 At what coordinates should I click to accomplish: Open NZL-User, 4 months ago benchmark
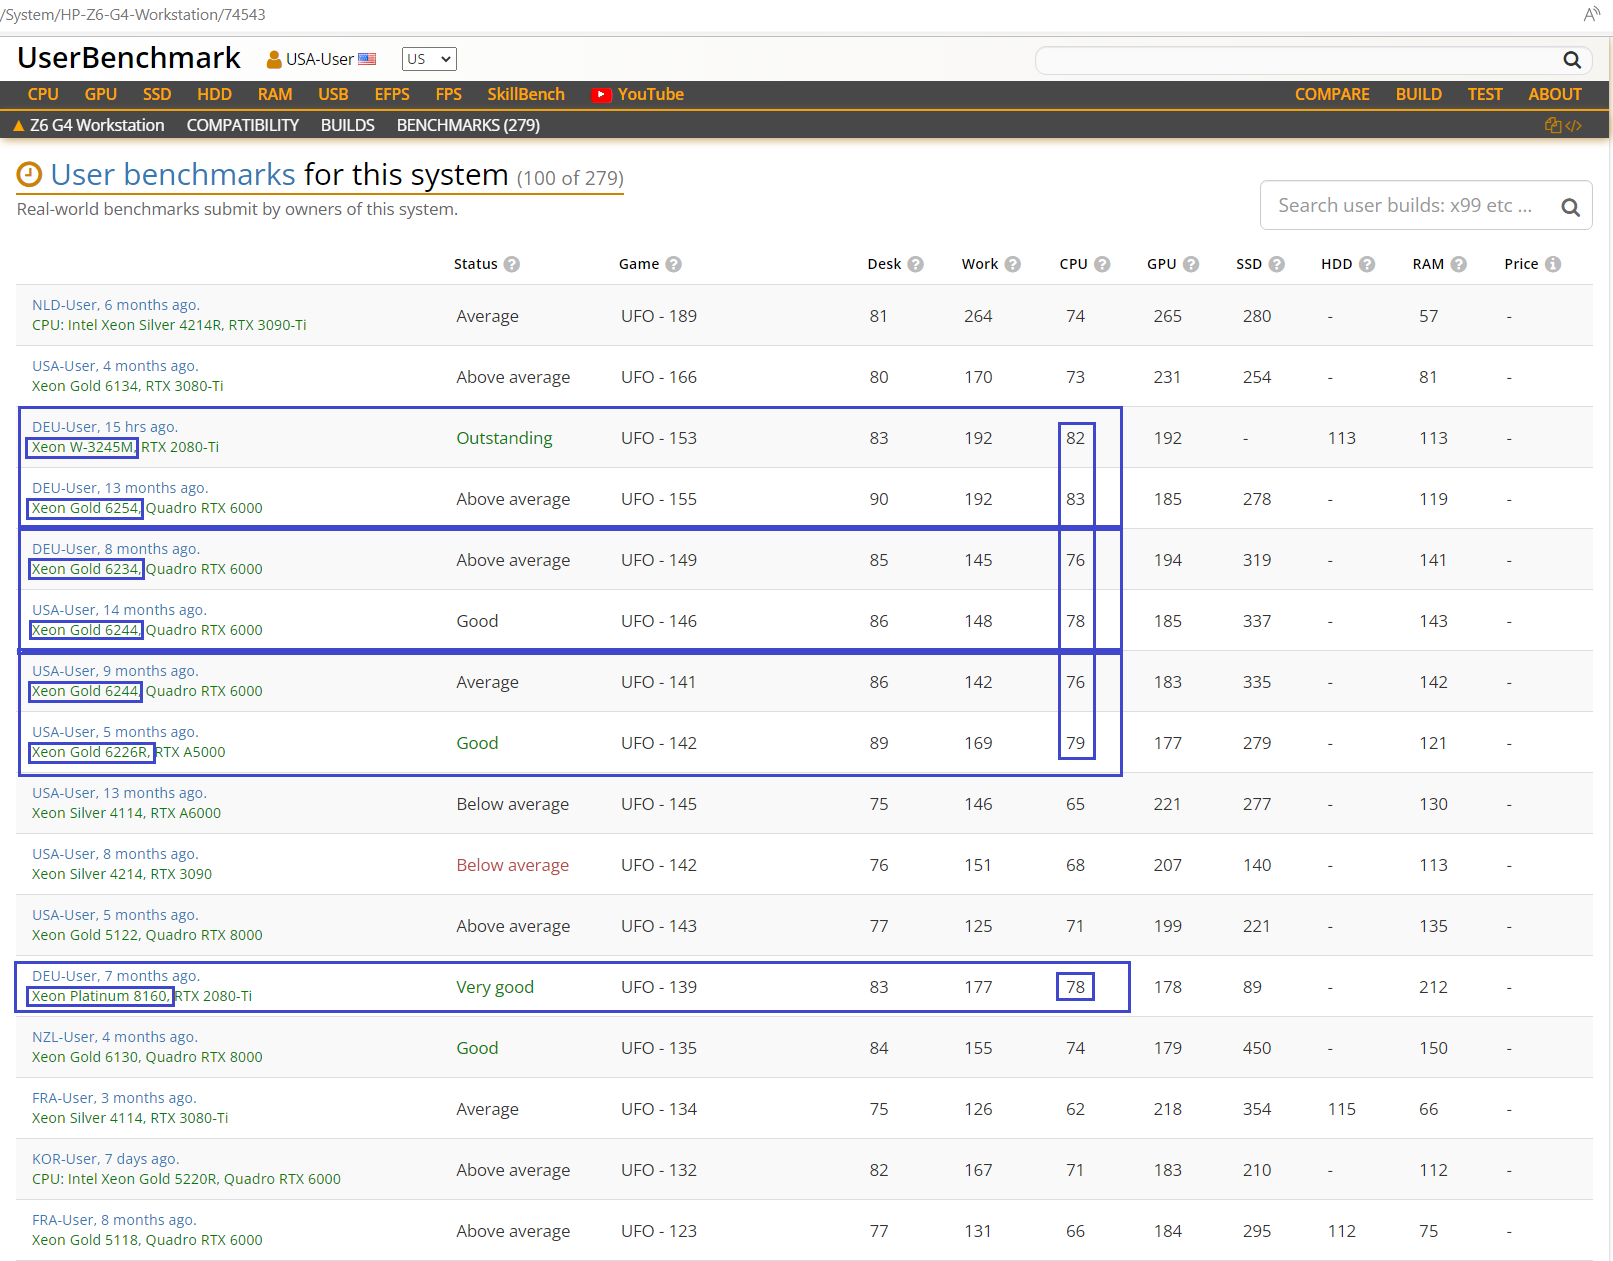[115, 1037]
